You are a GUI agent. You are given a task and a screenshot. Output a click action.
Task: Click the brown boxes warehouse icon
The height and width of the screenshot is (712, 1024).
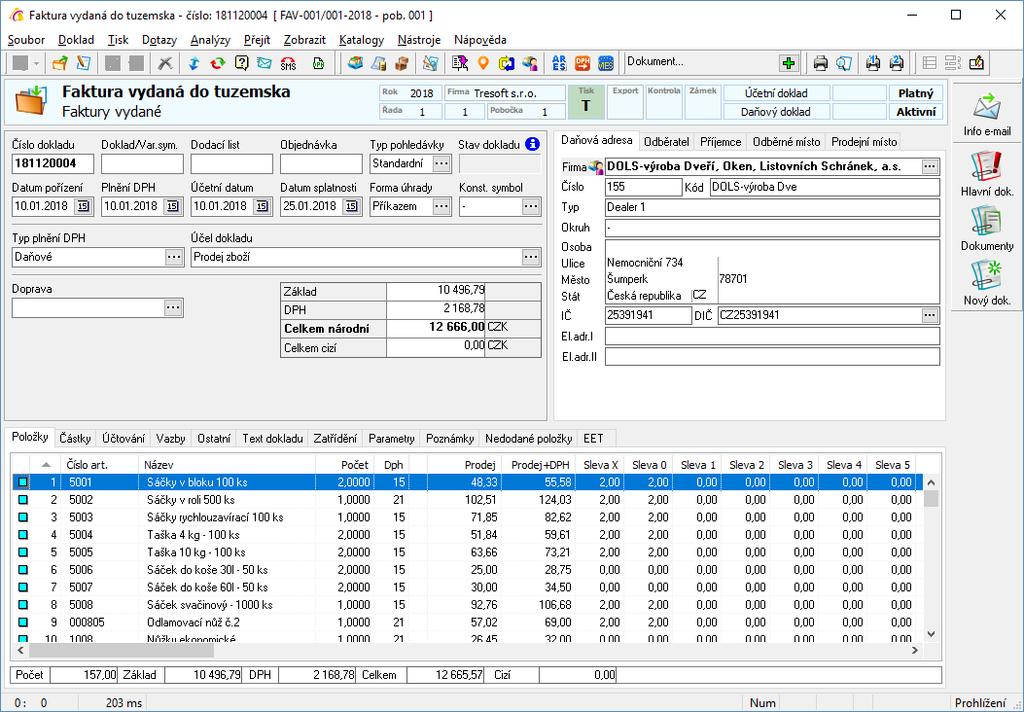[402, 63]
